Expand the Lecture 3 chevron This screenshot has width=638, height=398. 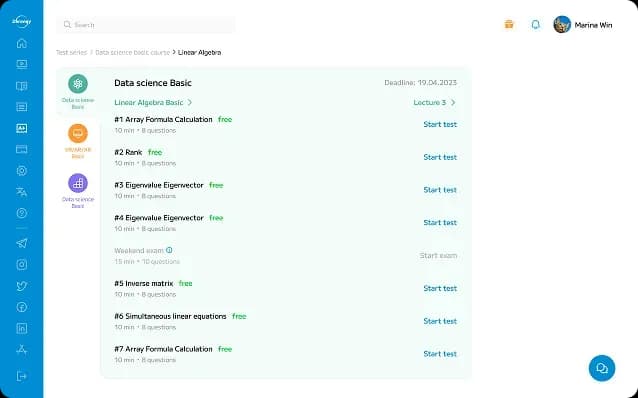tap(453, 103)
